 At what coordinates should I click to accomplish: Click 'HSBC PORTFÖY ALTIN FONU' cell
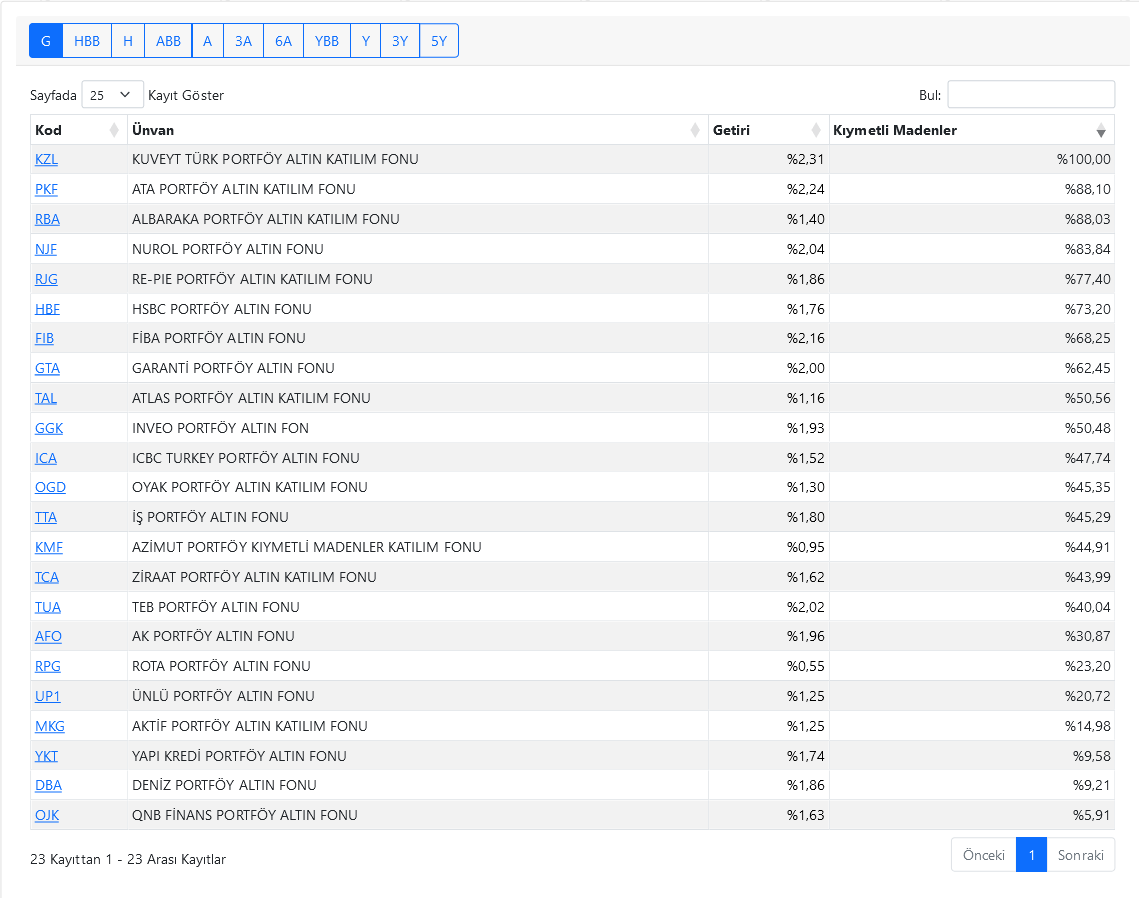(x=418, y=309)
